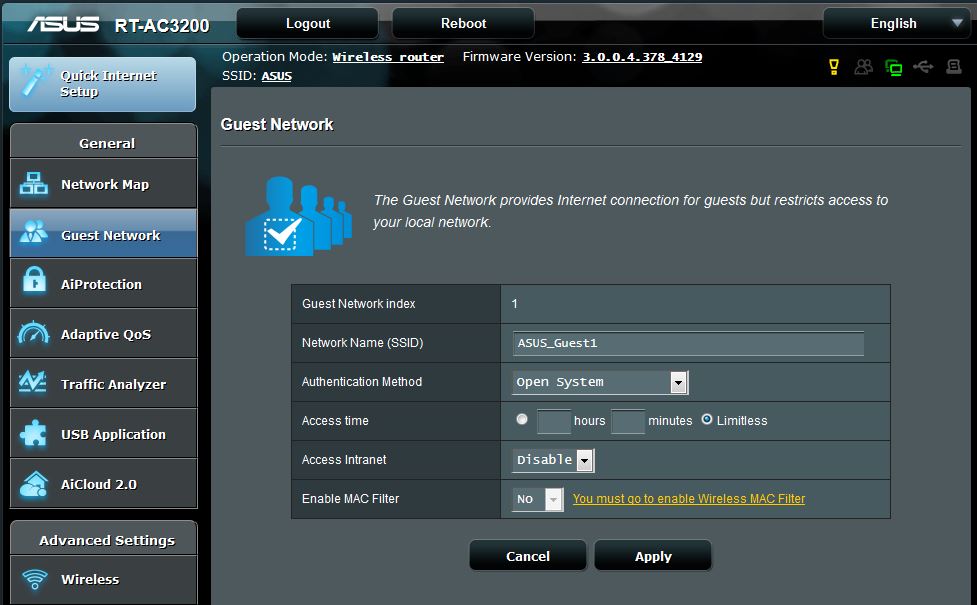Open the Access Intranet dropdown

click(553, 460)
